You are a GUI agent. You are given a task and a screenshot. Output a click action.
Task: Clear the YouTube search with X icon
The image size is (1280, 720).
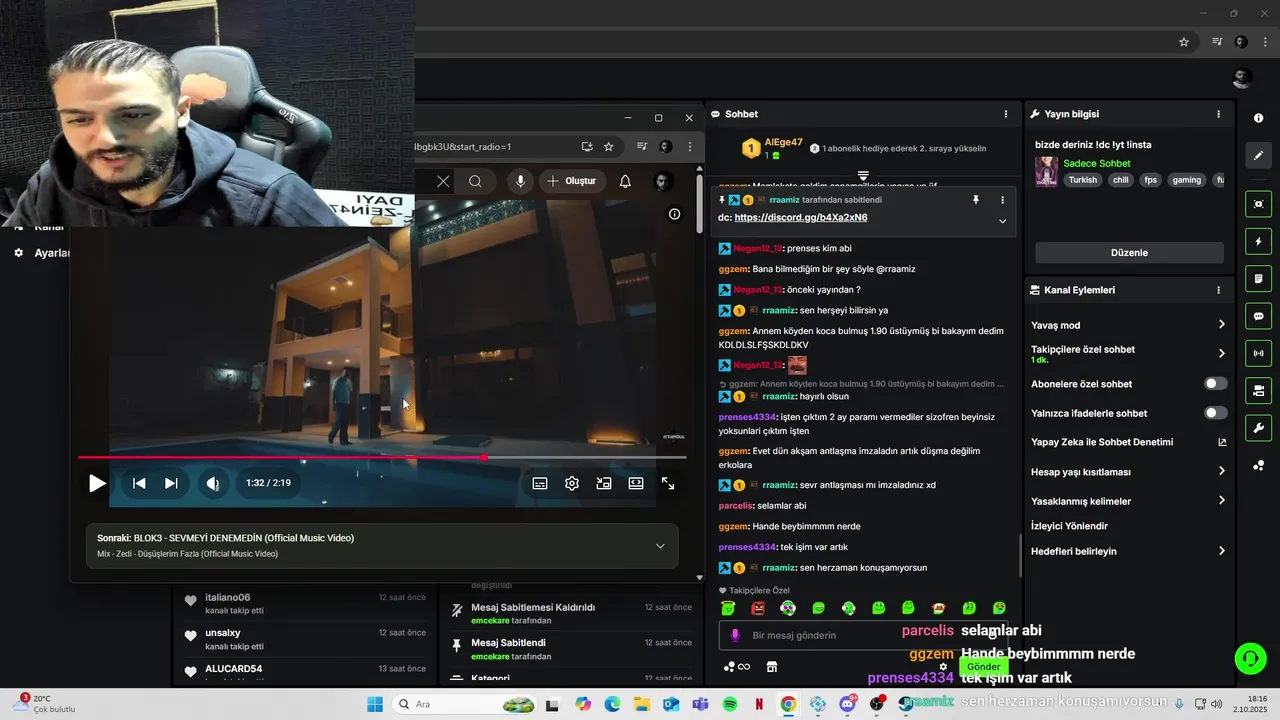(x=443, y=181)
